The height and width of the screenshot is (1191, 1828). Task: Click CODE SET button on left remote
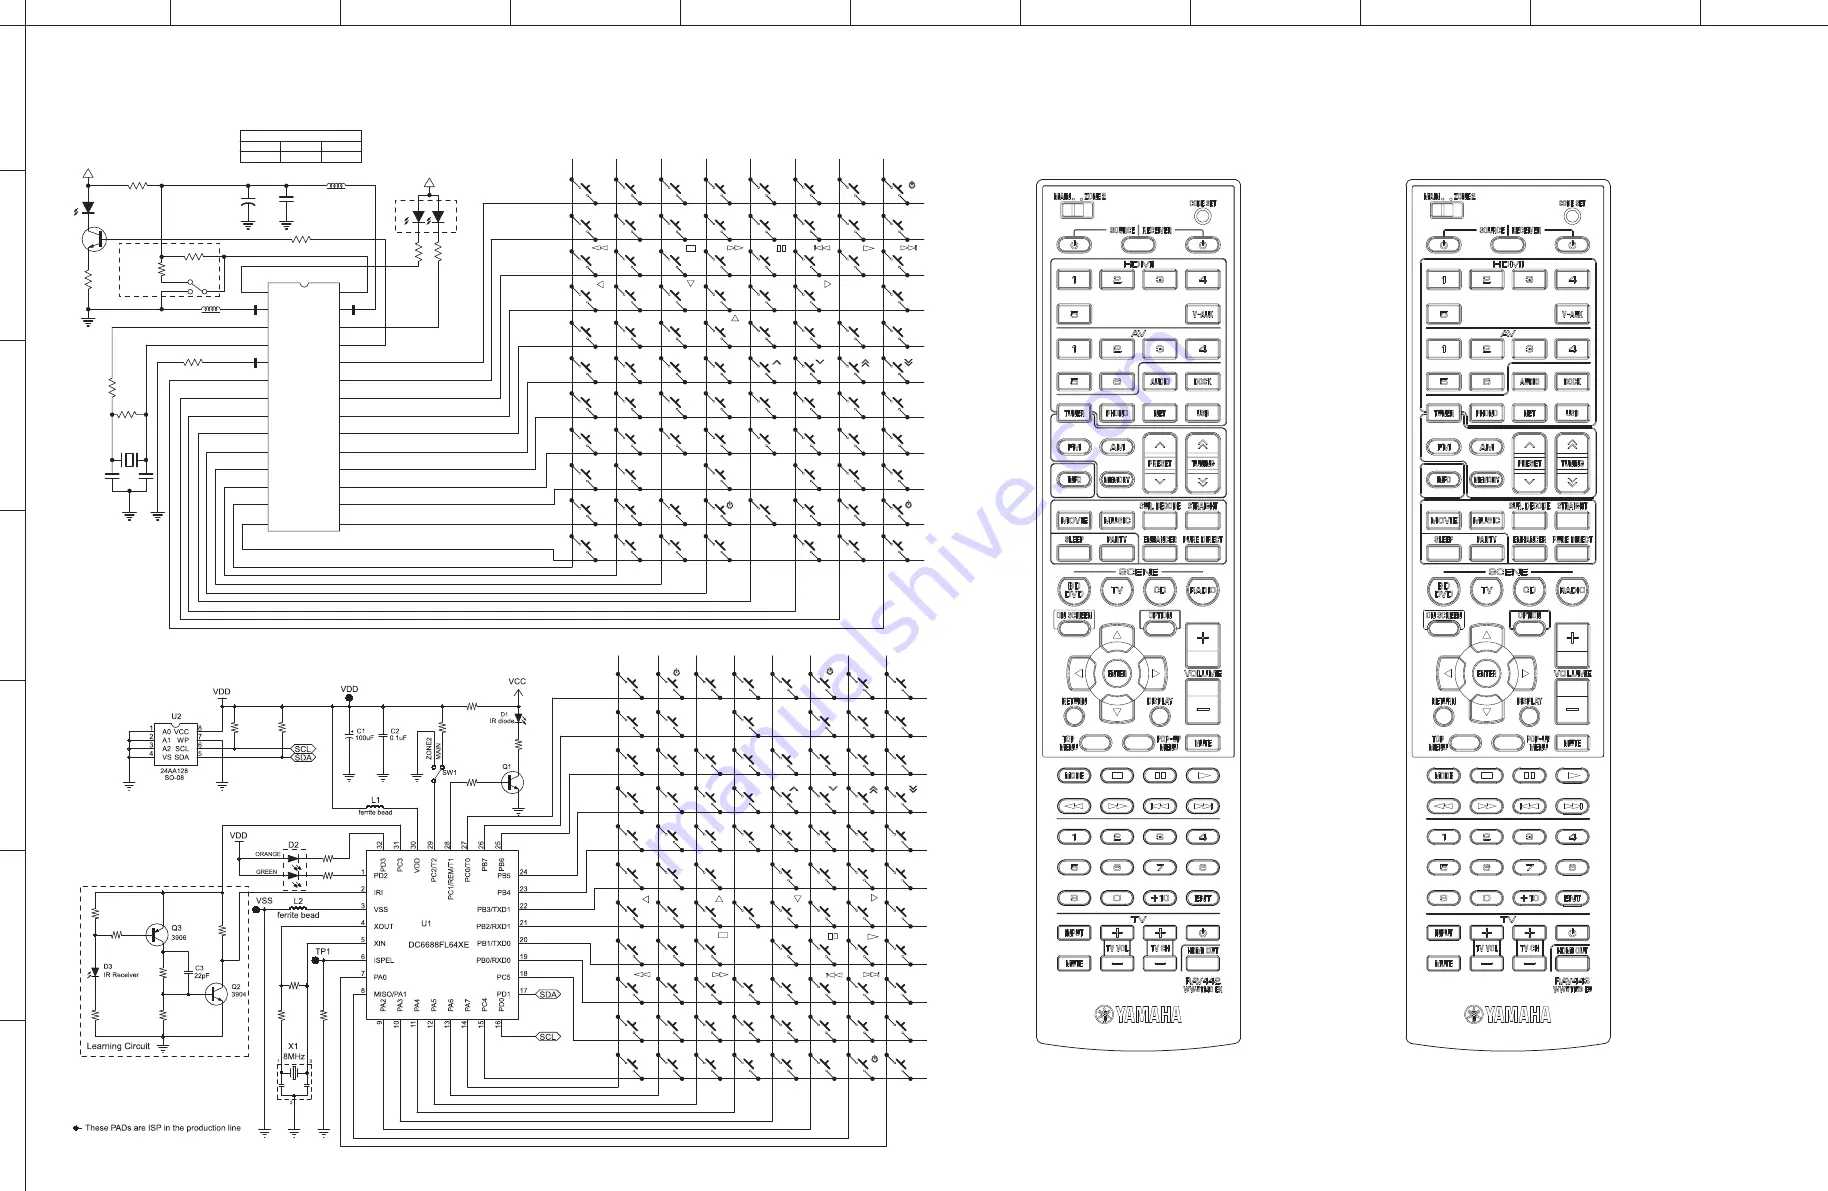pos(1202,215)
